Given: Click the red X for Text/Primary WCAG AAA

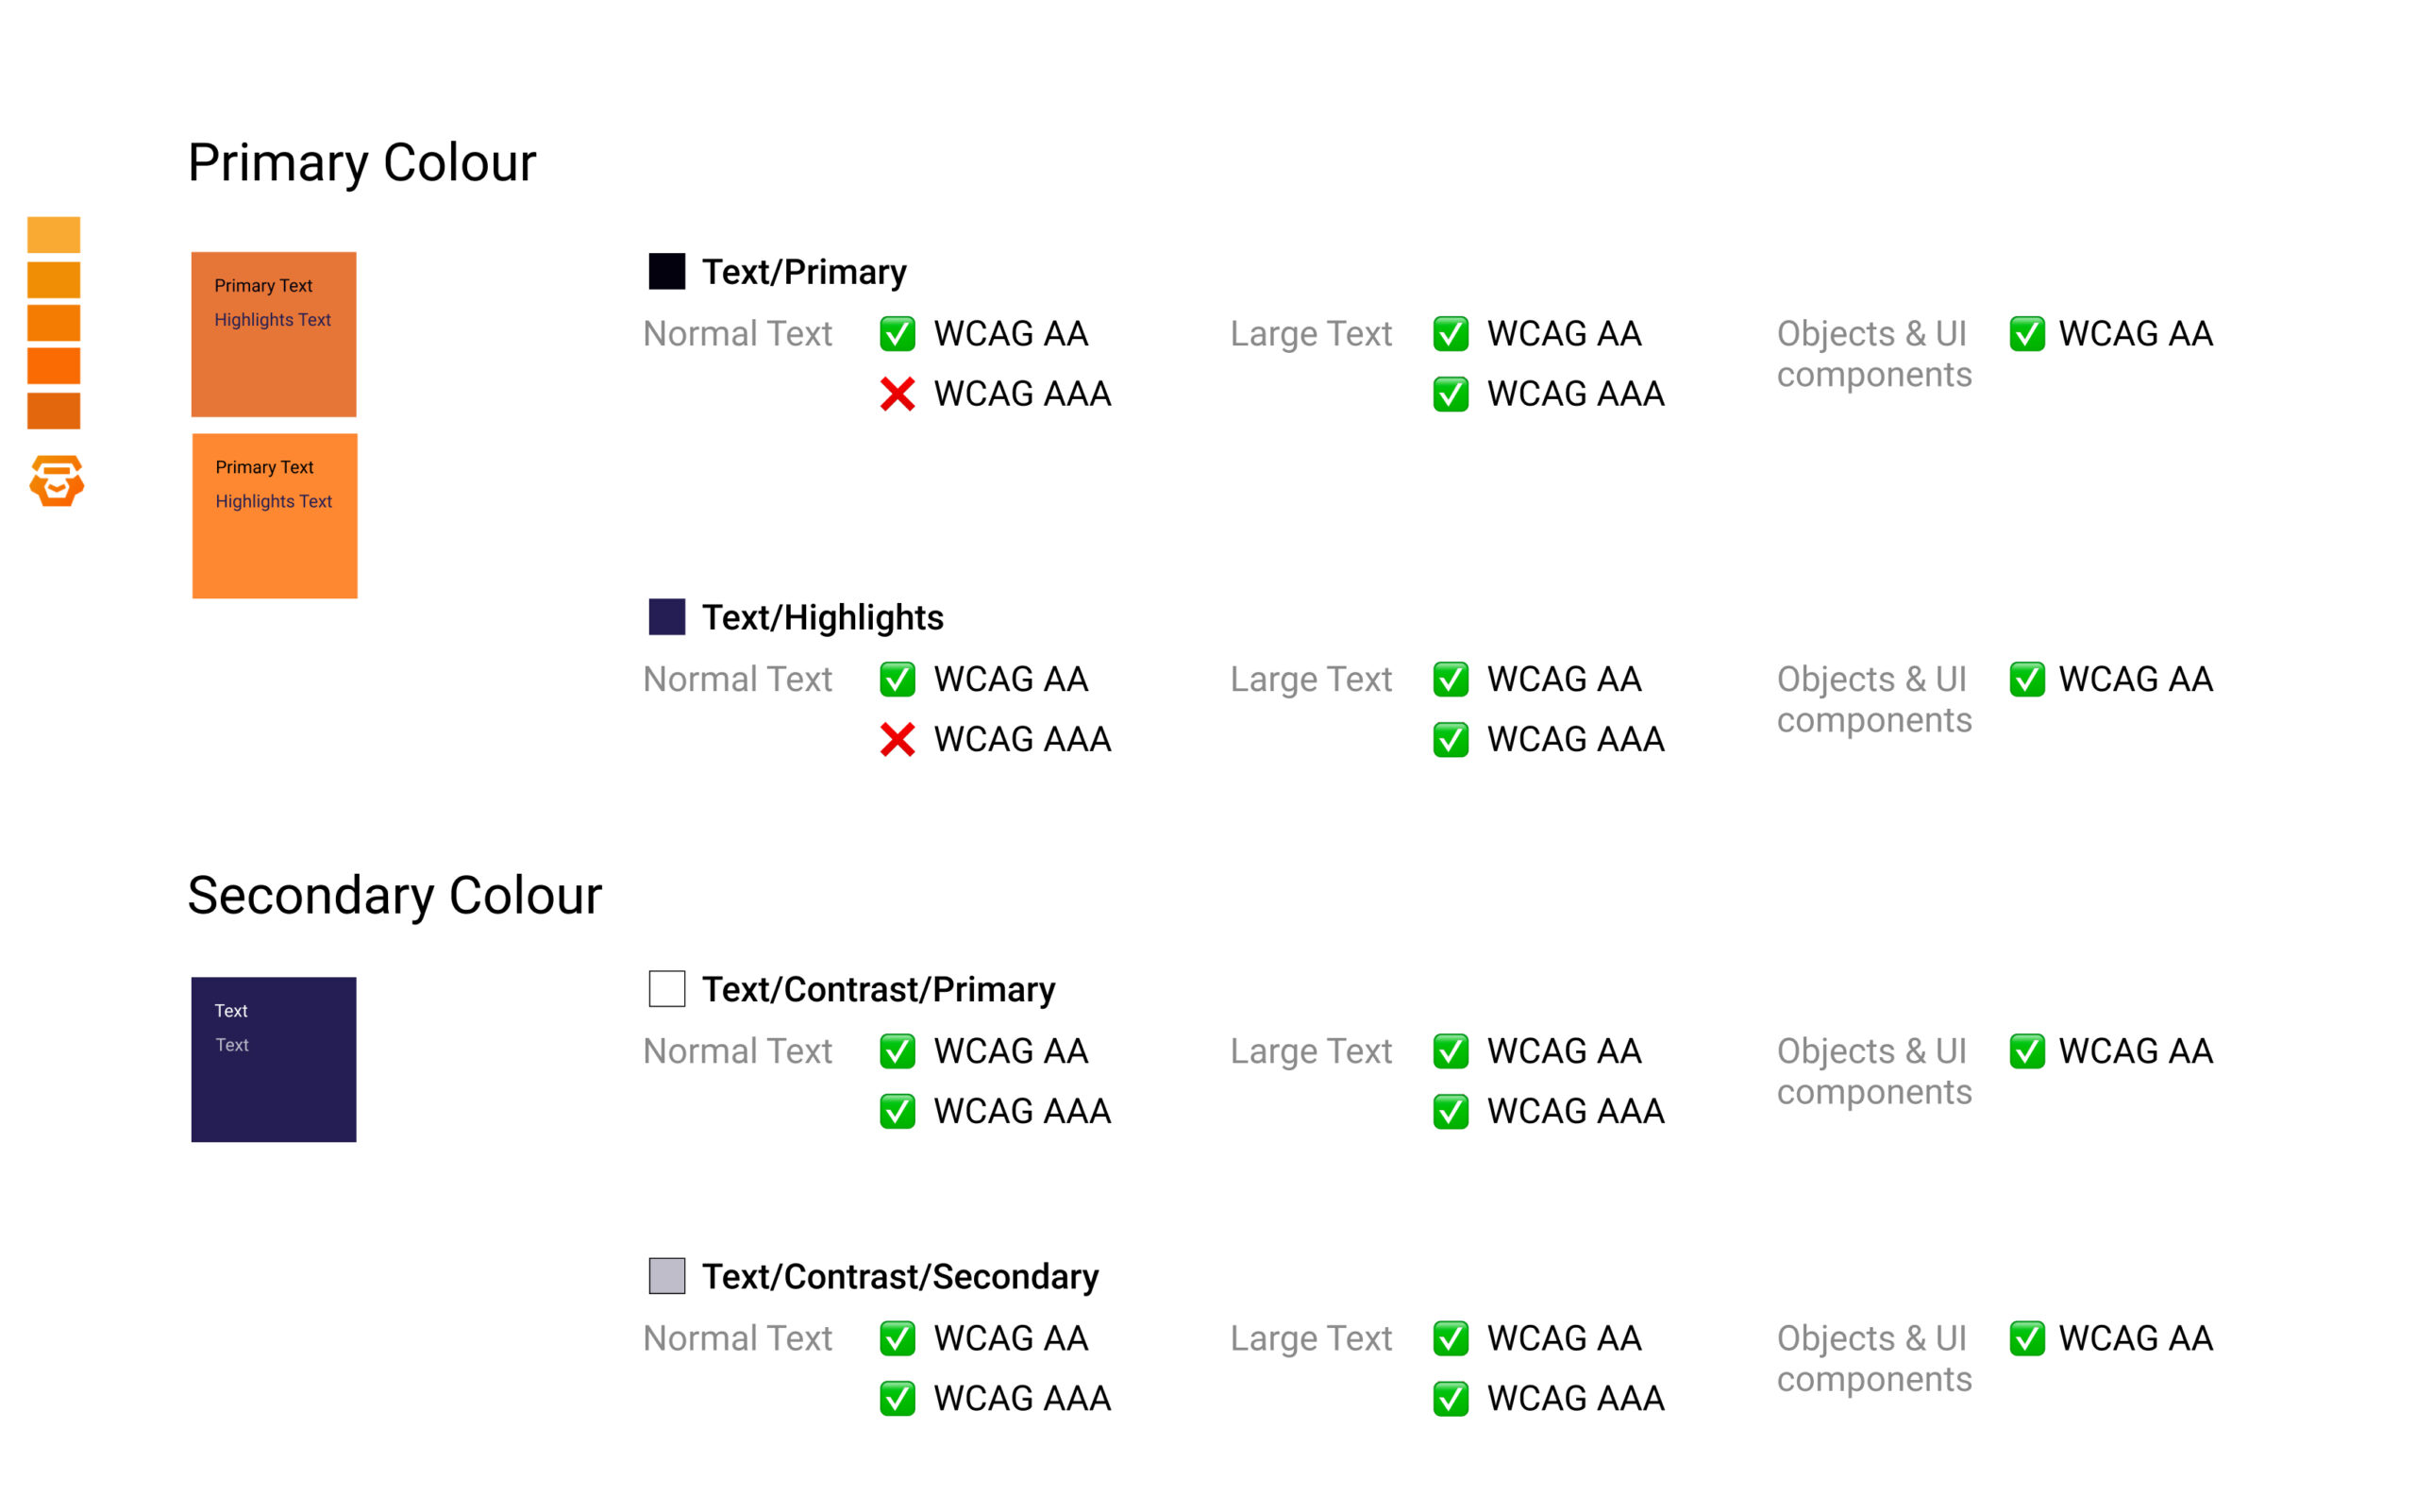Looking at the screenshot, I should tap(898, 394).
